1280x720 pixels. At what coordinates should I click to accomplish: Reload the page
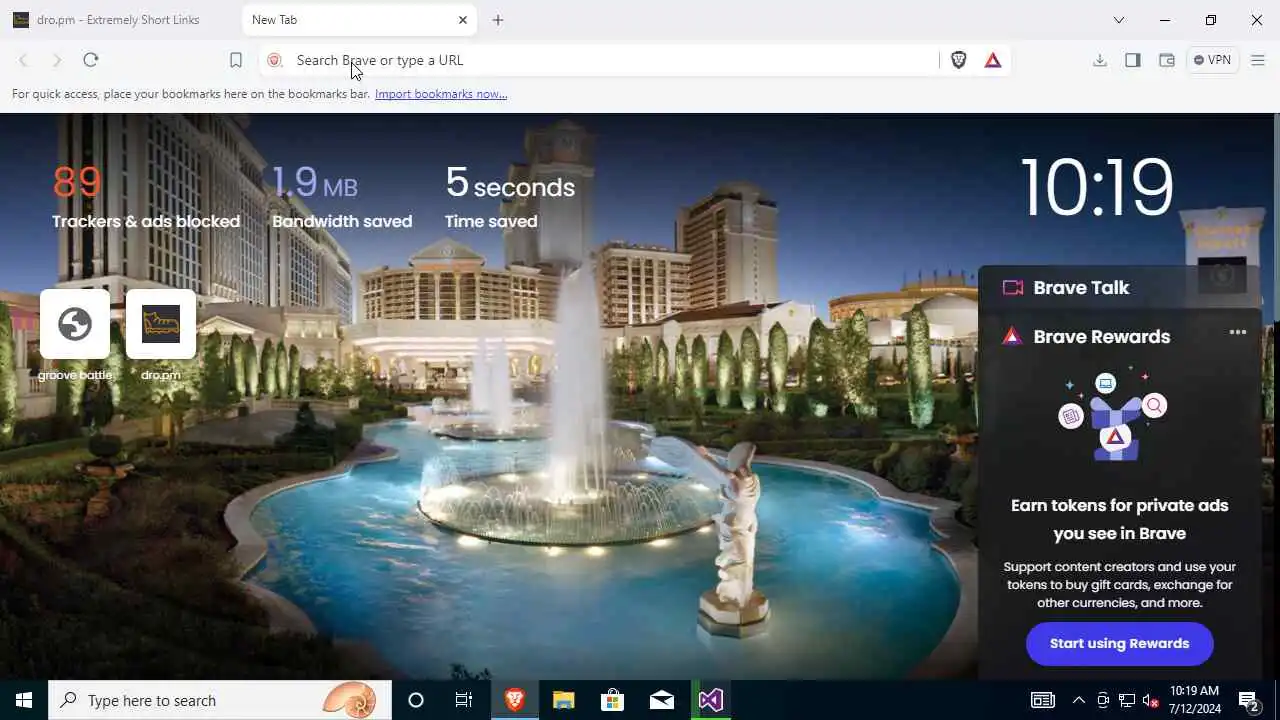[91, 60]
